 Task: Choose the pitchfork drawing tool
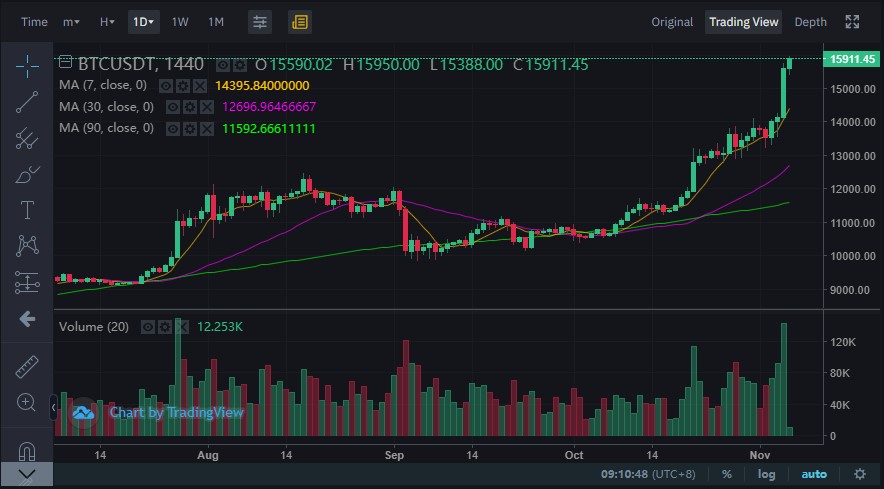(x=26, y=138)
